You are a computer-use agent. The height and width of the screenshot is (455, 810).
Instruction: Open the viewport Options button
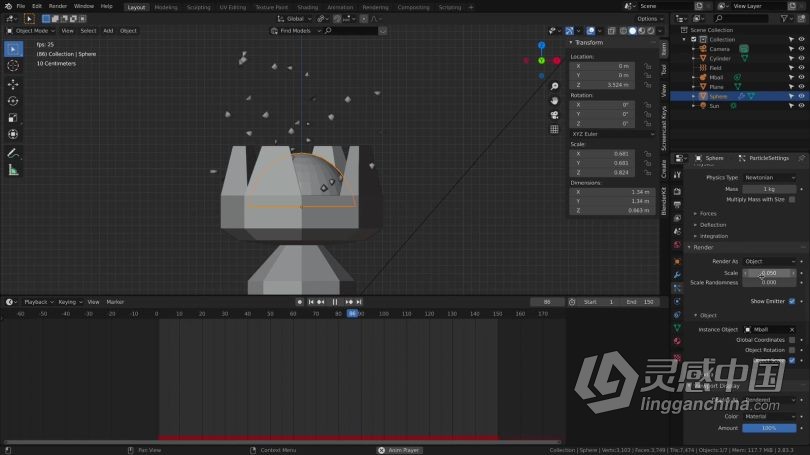[x=650, y=19]
